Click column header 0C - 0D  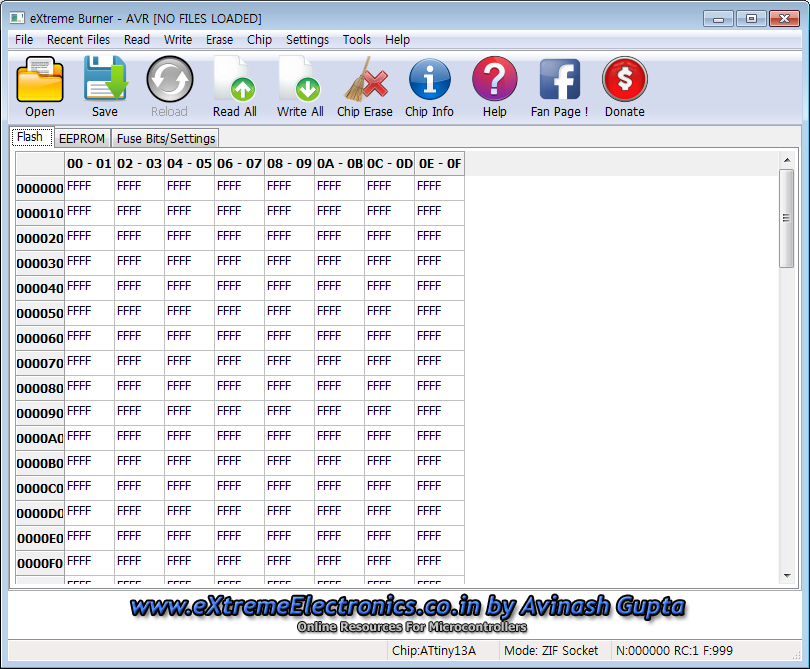click(390, 164)
